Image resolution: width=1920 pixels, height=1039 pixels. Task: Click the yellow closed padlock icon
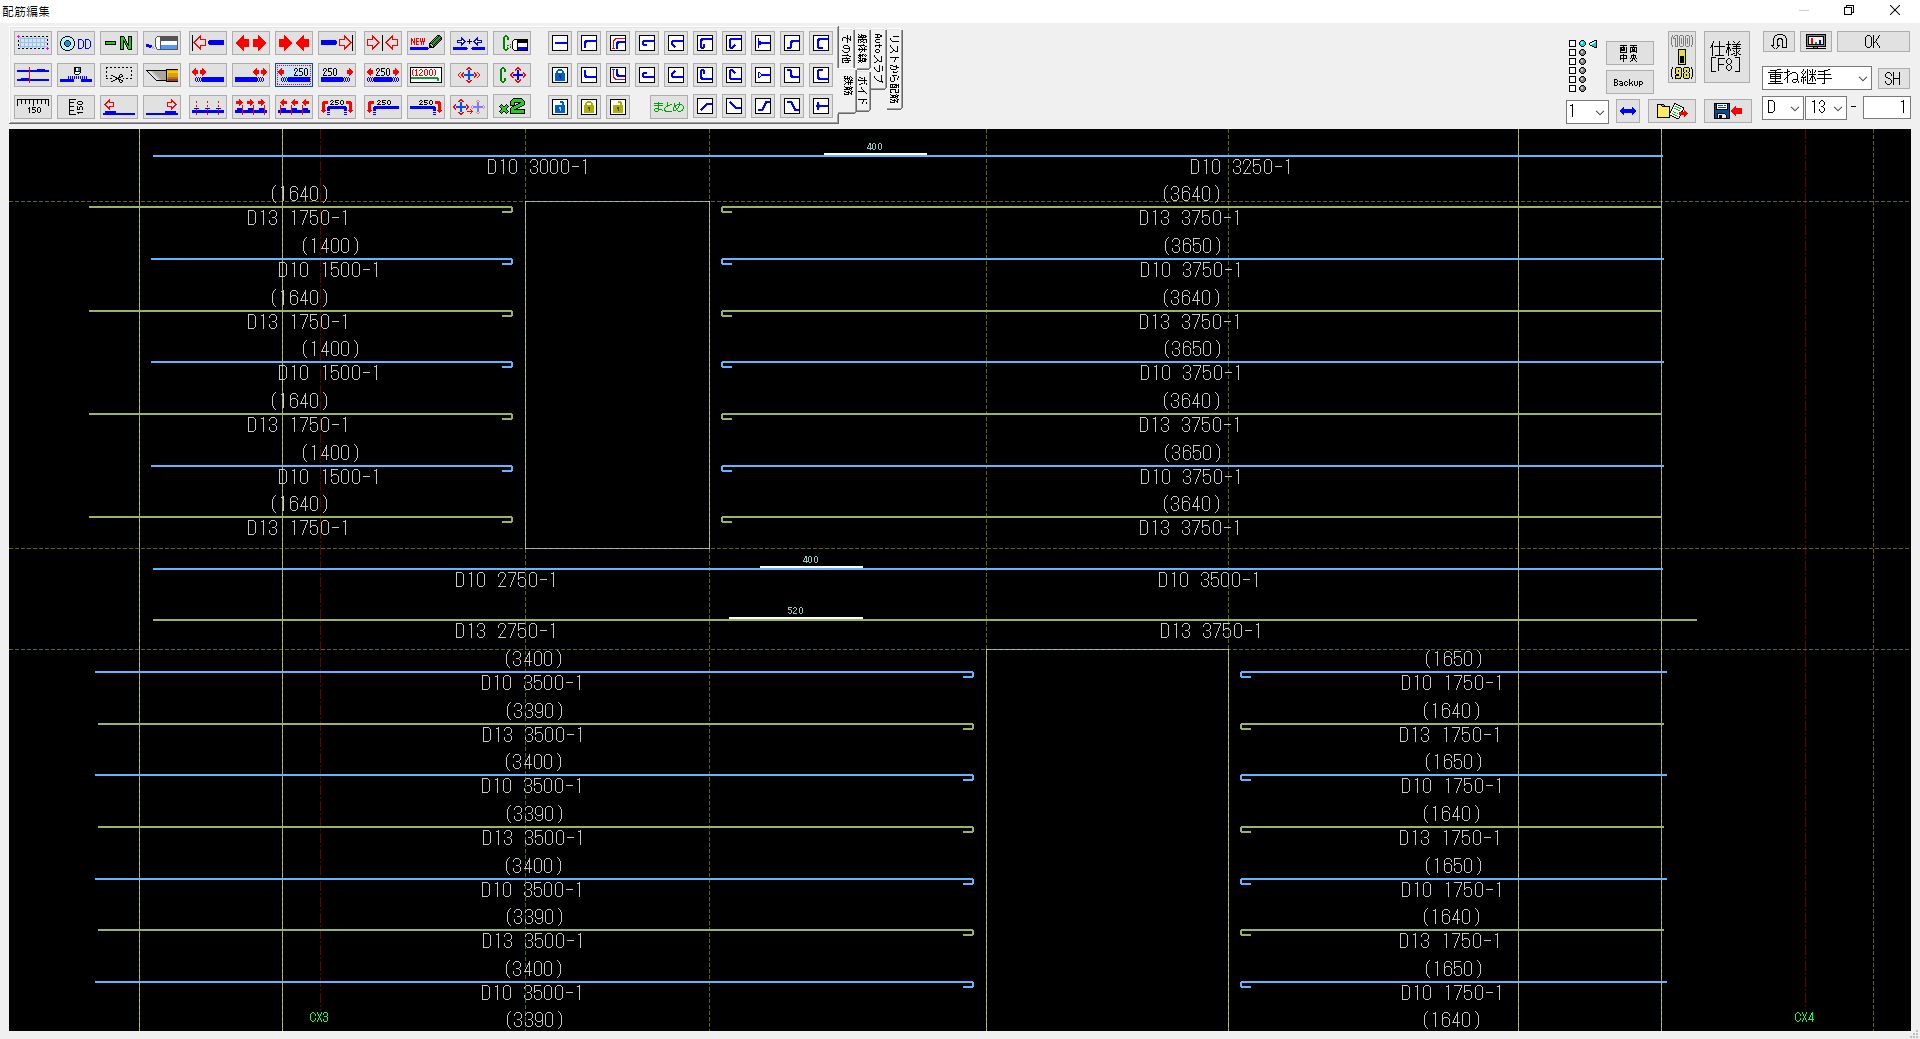(589, 106)
